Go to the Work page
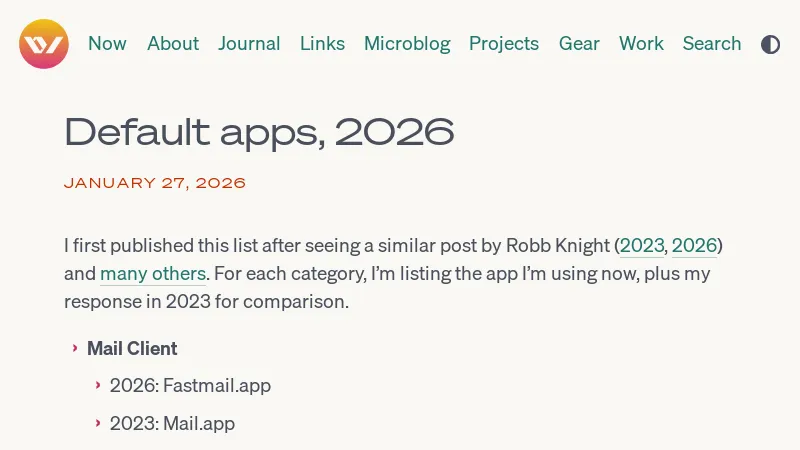 tap(641, 44)
